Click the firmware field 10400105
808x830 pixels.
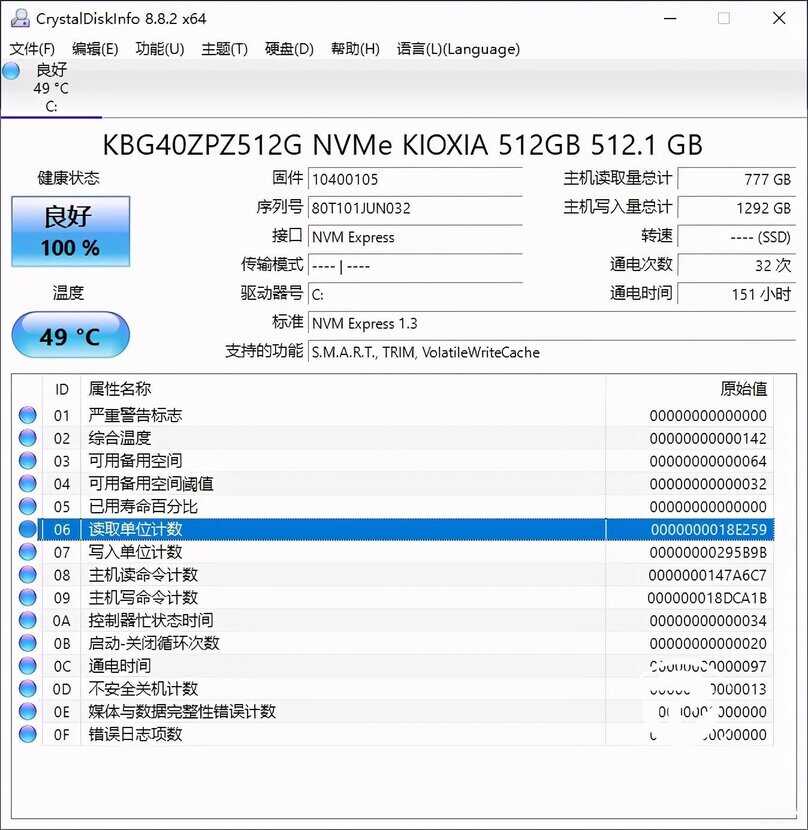pos(416,179)
